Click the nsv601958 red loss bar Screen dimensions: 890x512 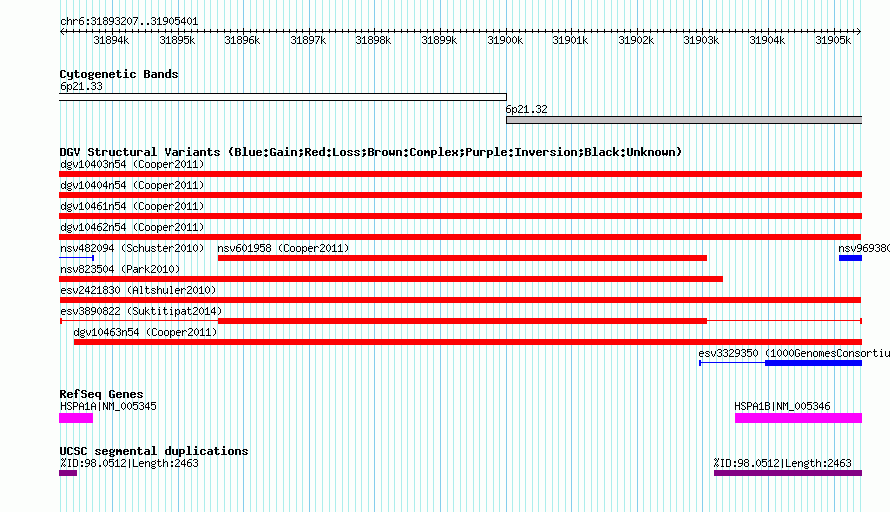462,258
